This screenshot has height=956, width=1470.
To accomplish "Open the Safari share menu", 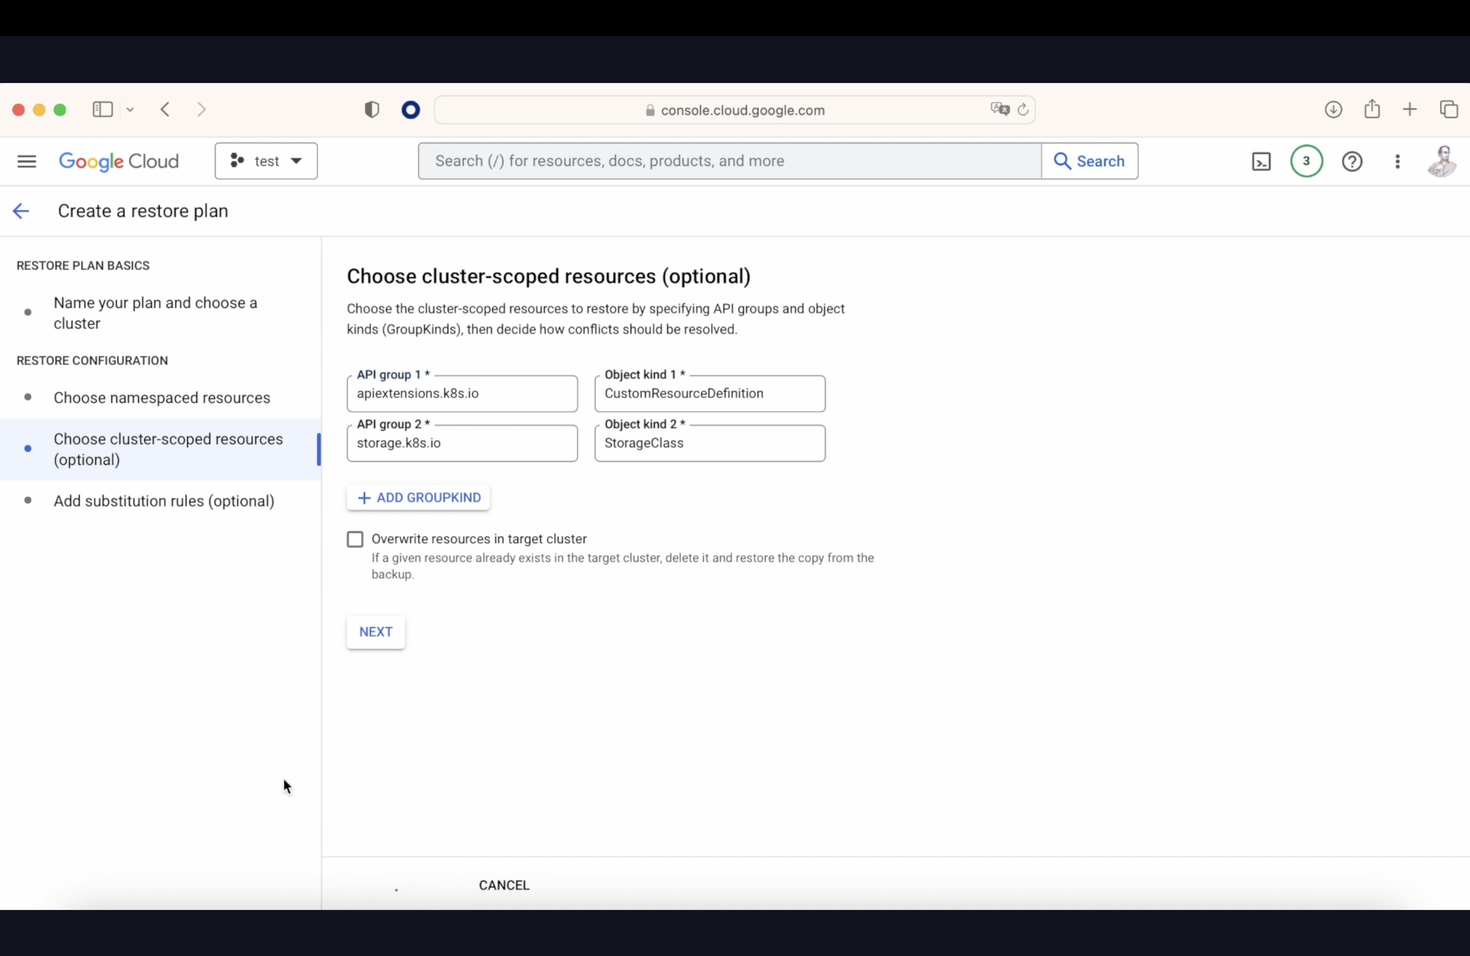I will (1372, 109).
